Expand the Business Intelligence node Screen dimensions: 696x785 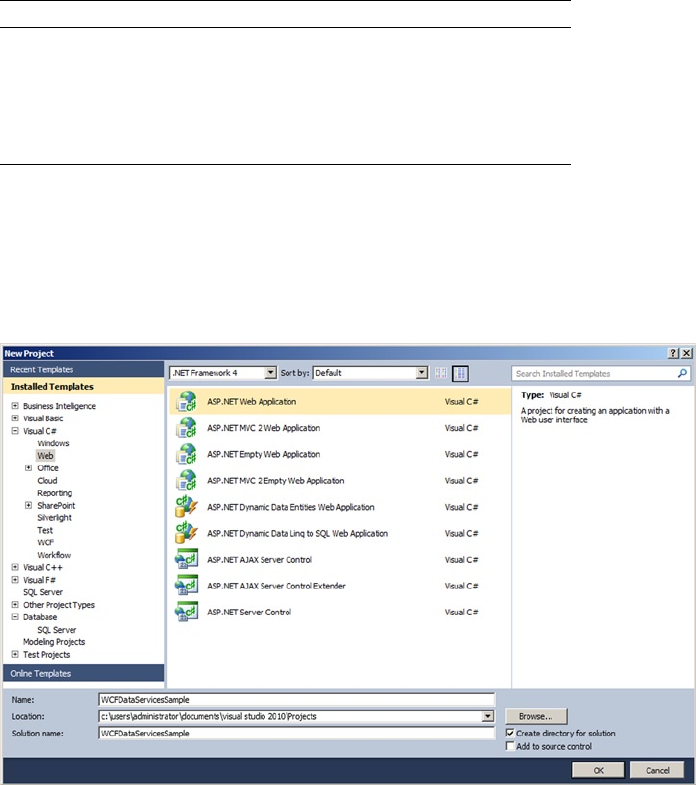15,406
